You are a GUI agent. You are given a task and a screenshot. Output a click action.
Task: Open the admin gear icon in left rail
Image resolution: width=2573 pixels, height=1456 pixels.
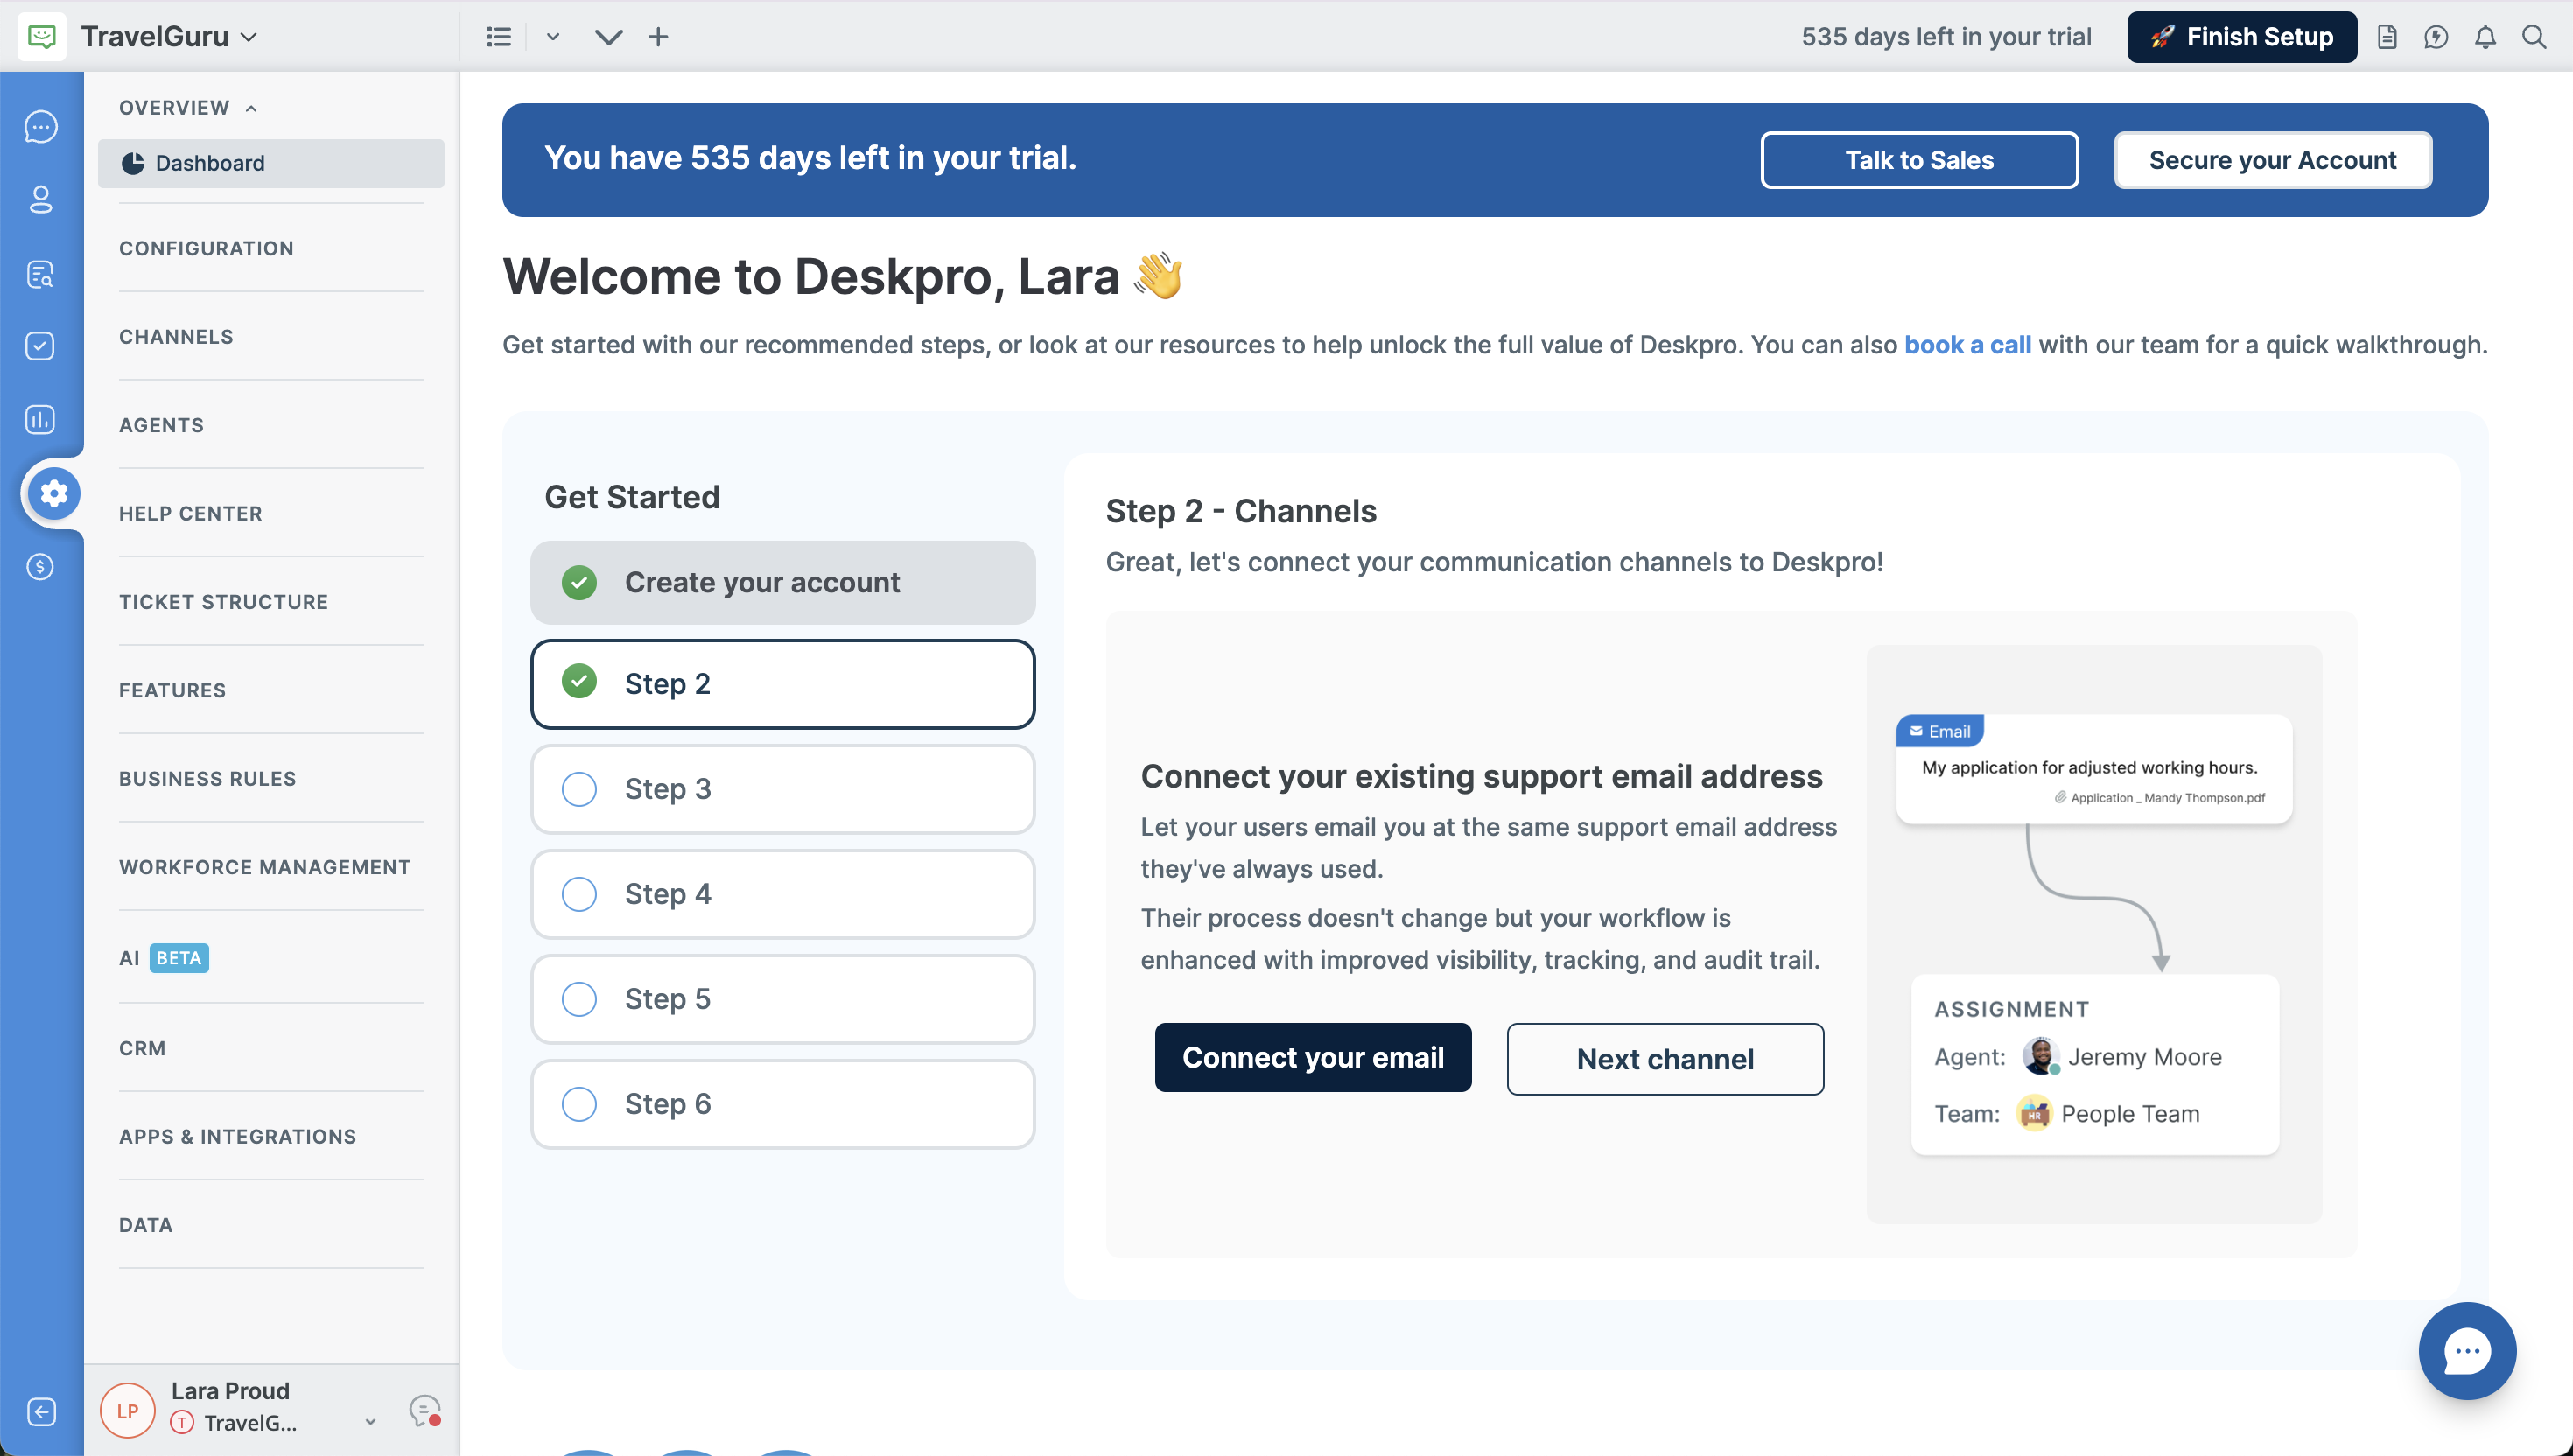[x=54, y=493]
